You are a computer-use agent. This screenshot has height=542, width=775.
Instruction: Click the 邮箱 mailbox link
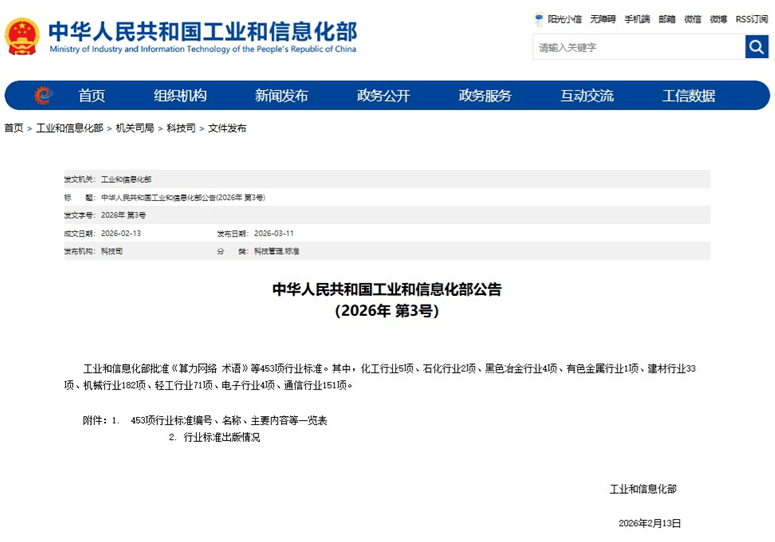(667, 19)
